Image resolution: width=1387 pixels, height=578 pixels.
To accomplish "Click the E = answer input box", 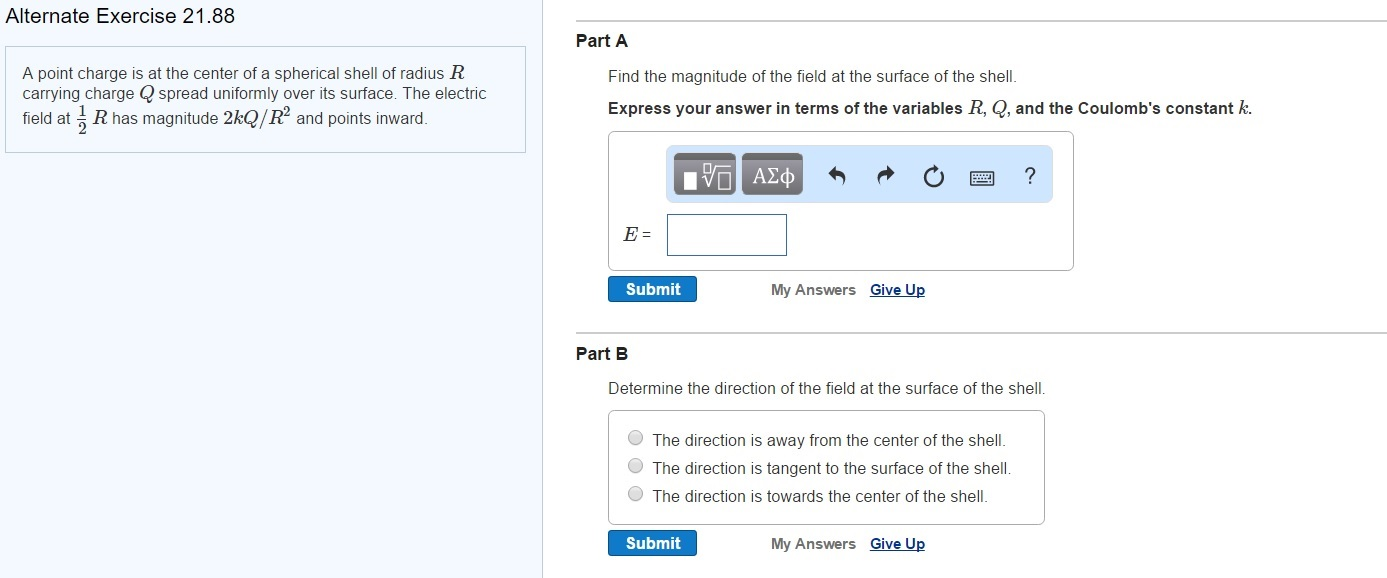I will point(727,235).
